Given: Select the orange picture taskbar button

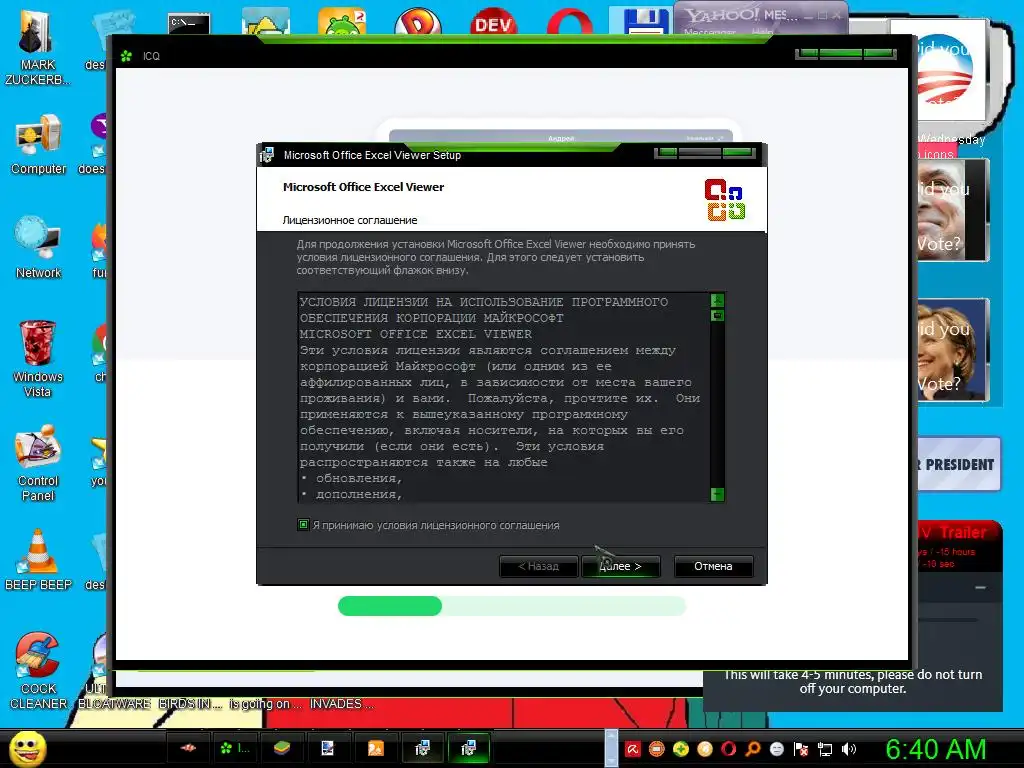Looking at the screenshot, I should click(x=376, y=748).
